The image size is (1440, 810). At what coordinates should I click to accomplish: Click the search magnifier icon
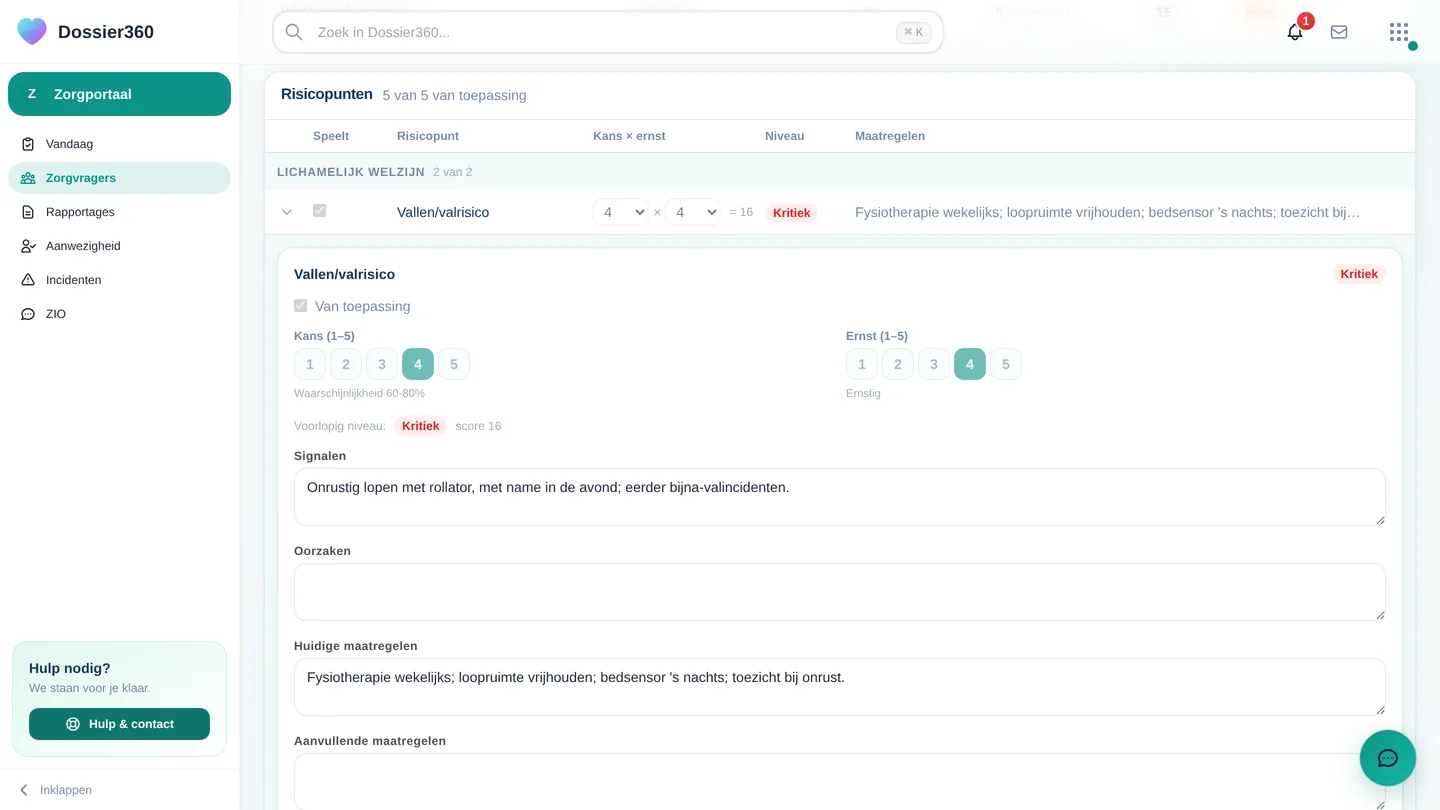[294, 32]
